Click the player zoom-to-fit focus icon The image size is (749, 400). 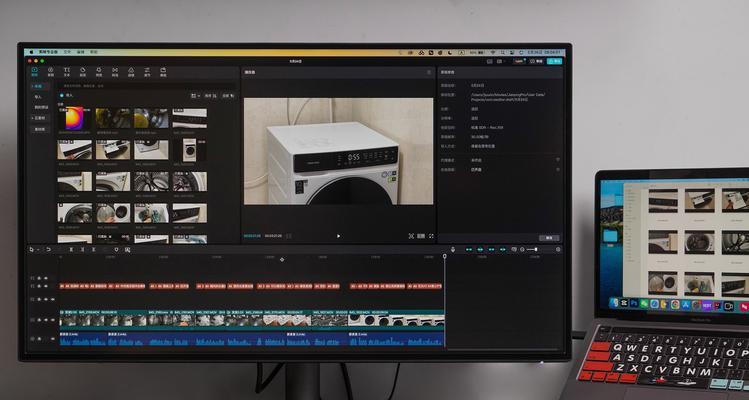pyautogui.click(x=411, y=236)
